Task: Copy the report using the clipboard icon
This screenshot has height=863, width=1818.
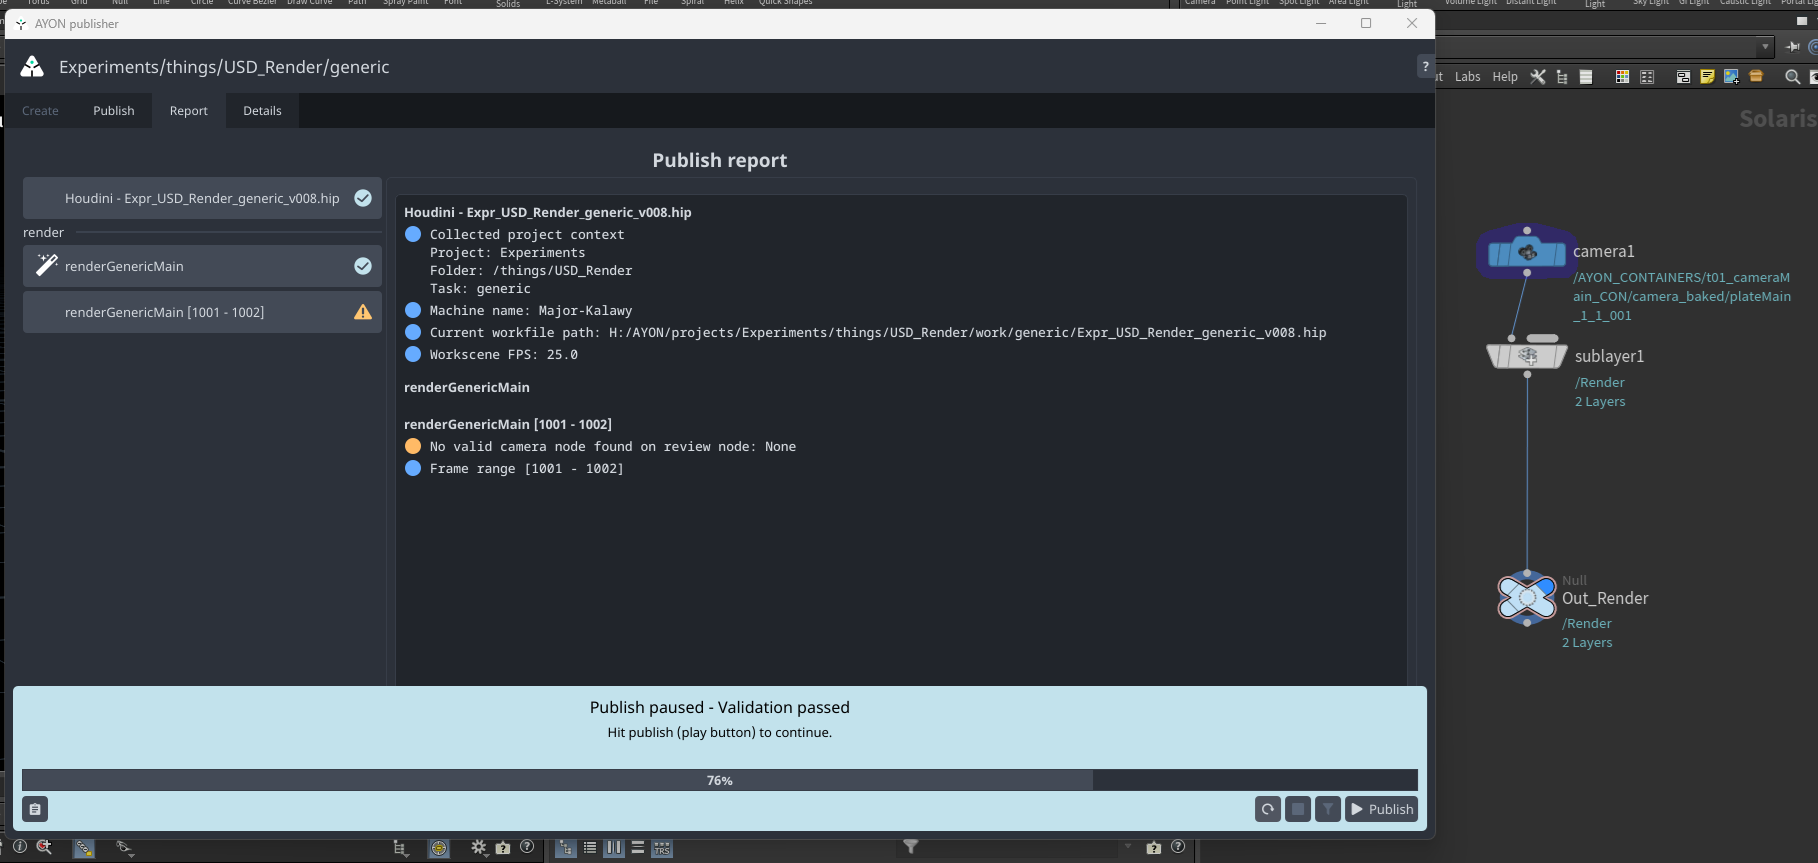Action: click(35, 809)
